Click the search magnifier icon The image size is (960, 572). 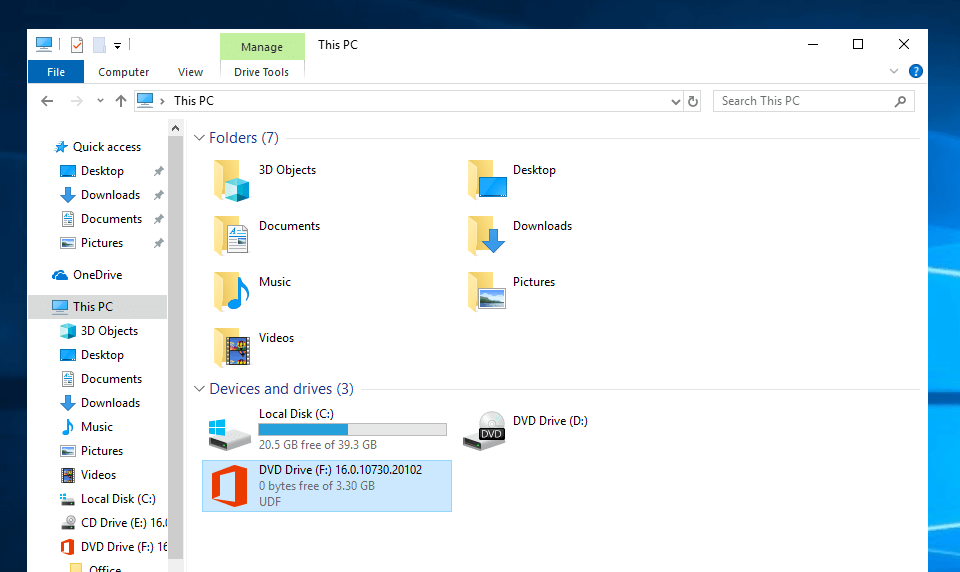tap(900, 101)
